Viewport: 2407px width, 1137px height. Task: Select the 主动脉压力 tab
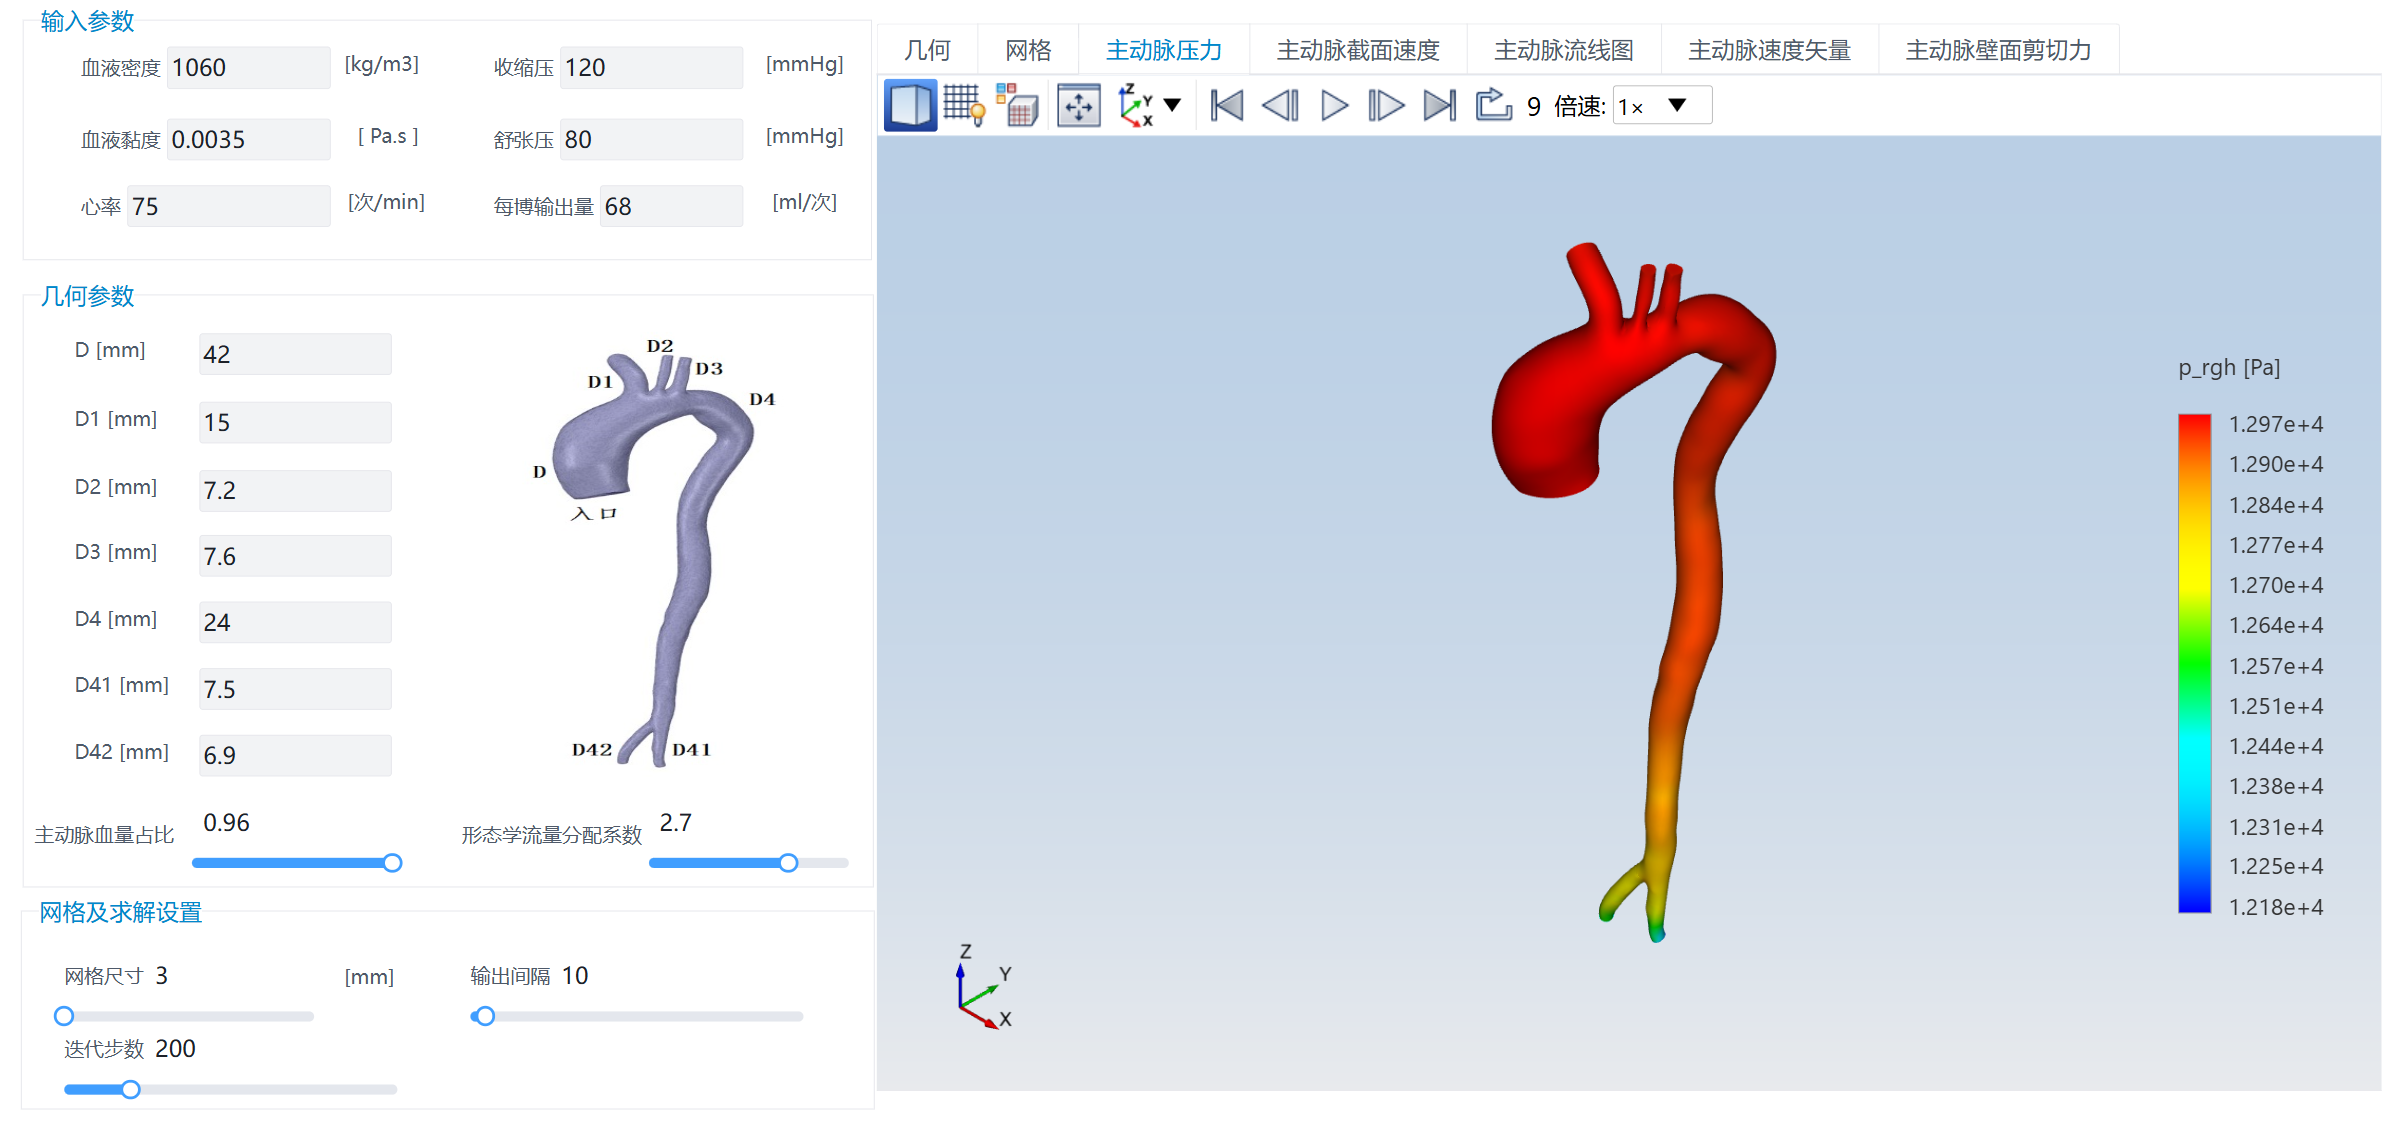click(1164, 50)
